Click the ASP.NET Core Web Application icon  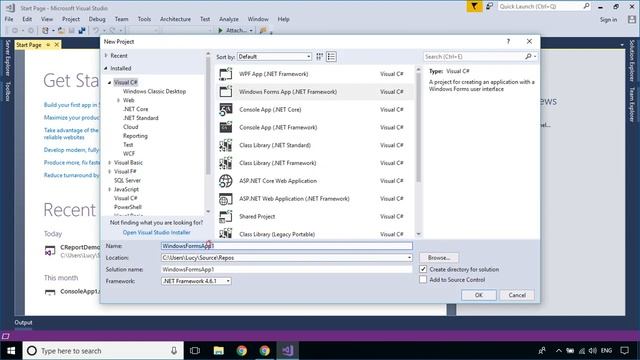tap(226, 180)
